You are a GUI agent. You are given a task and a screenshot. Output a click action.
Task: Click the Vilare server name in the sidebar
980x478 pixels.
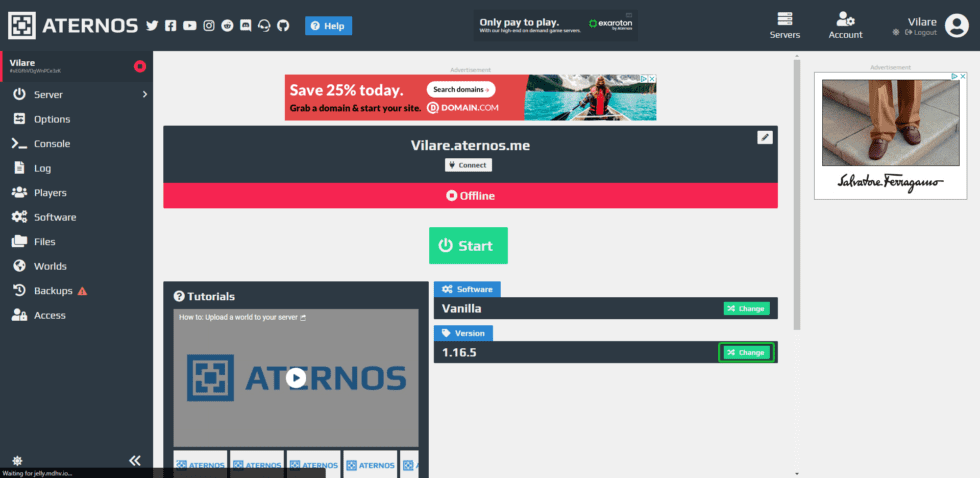click(22, 62)
